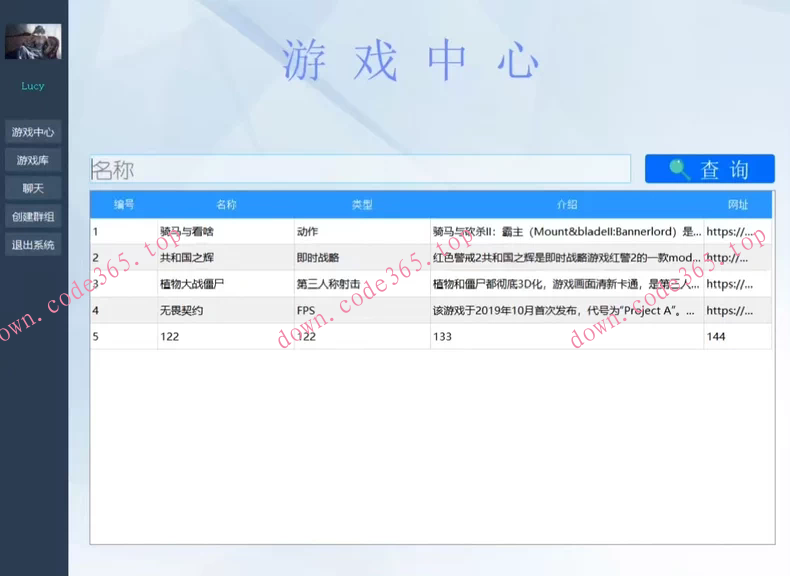Select the cell 共和国之辉
The image size is (790, 576).
click(226, 258)
